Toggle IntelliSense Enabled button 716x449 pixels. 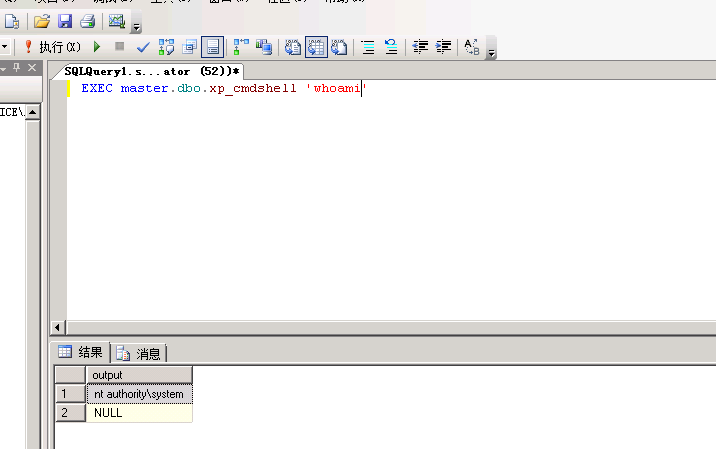click(213, 47)
